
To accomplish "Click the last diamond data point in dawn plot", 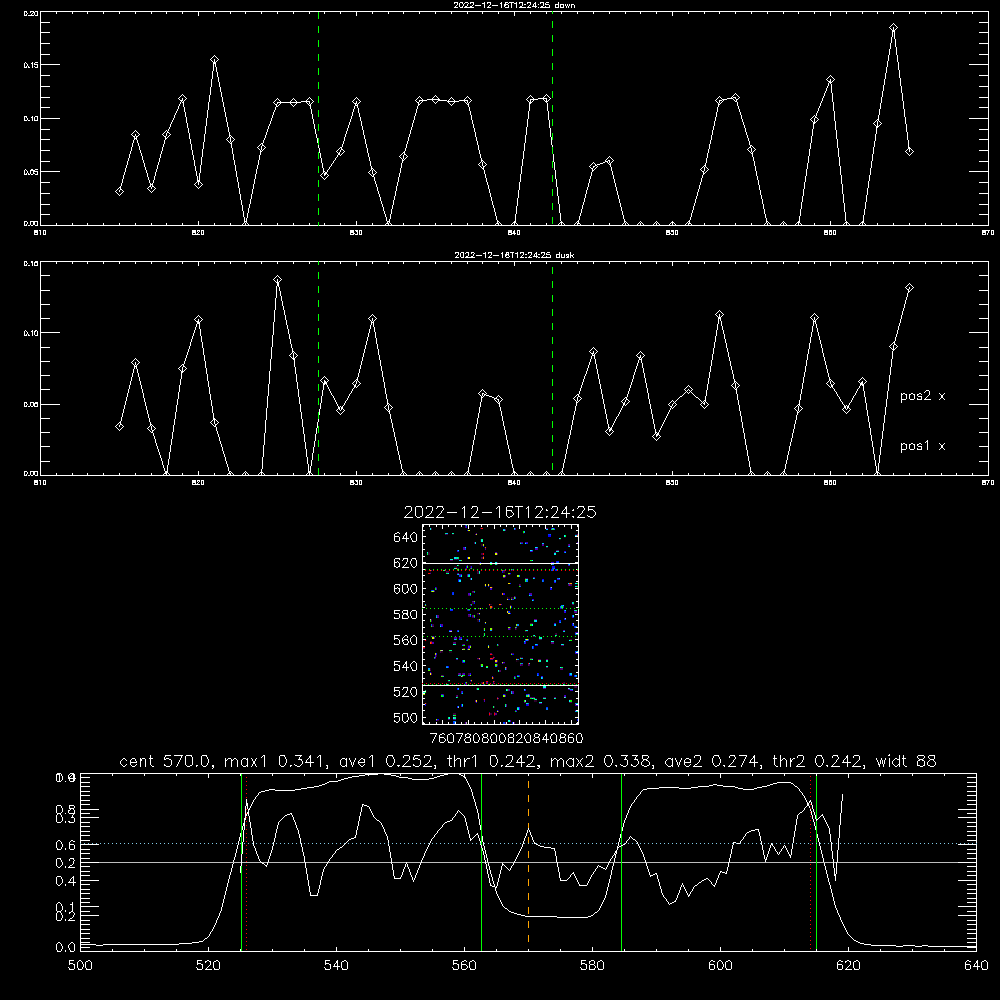I will click(909, 151).
